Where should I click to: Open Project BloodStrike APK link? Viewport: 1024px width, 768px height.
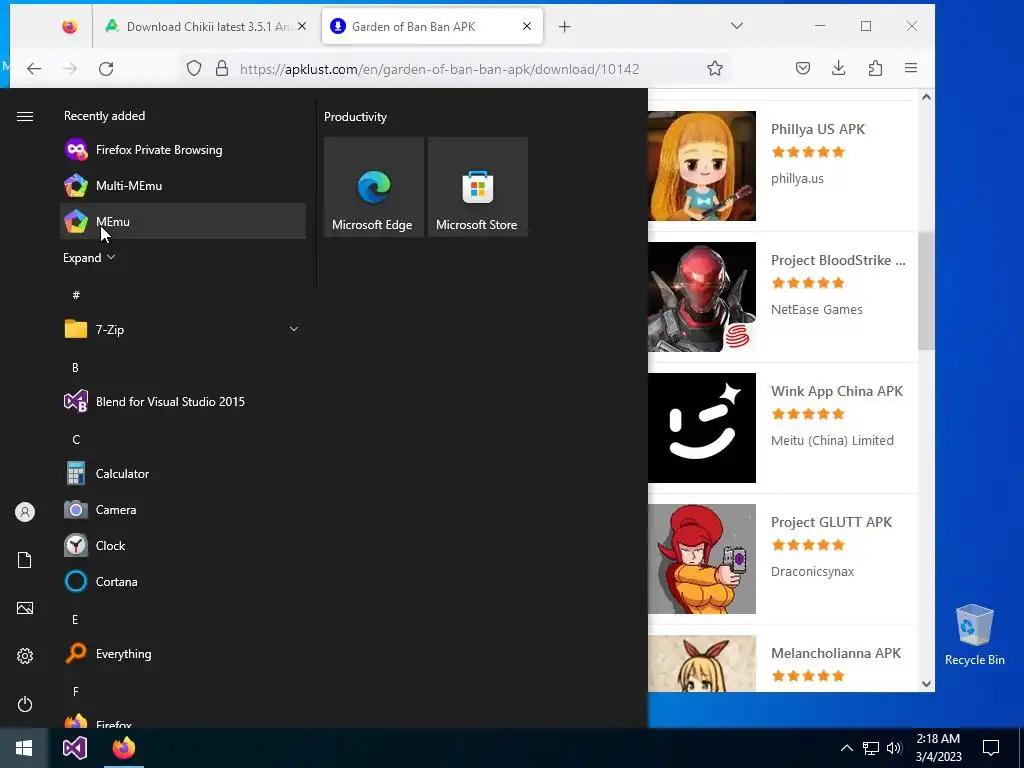coord(838,260)
